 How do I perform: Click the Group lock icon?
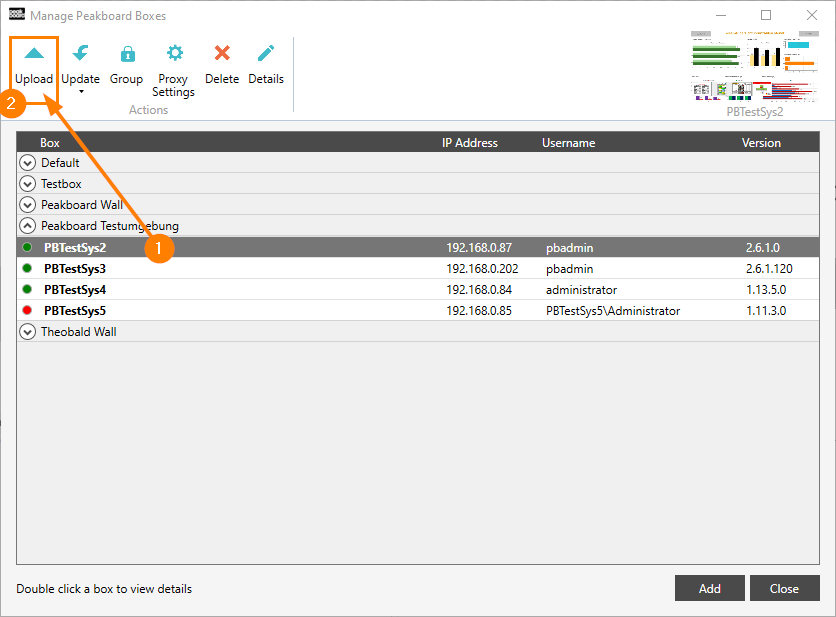(127, 53)
